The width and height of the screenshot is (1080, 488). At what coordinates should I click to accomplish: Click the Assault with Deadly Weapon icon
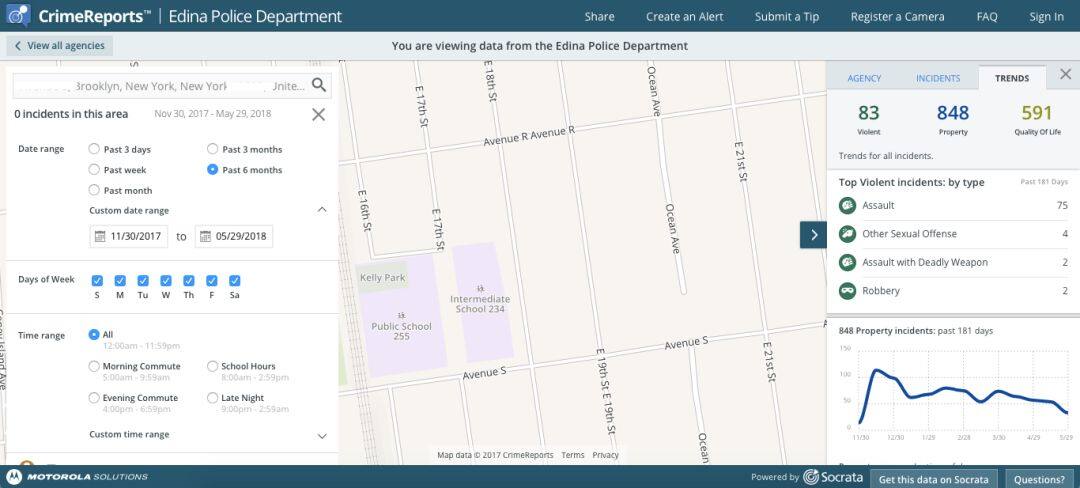[x=847, y=262]
